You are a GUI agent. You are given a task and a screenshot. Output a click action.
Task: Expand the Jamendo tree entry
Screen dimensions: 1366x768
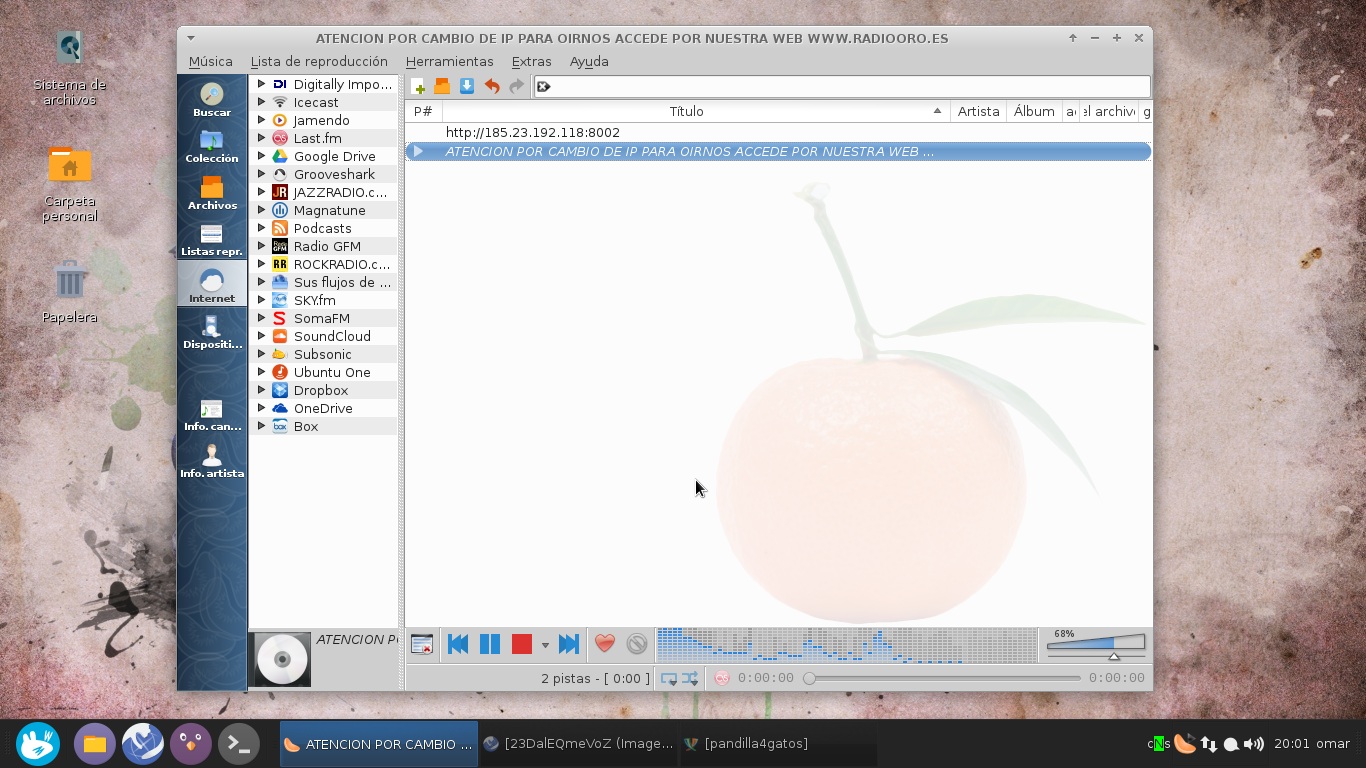click(x=261, y=120)
